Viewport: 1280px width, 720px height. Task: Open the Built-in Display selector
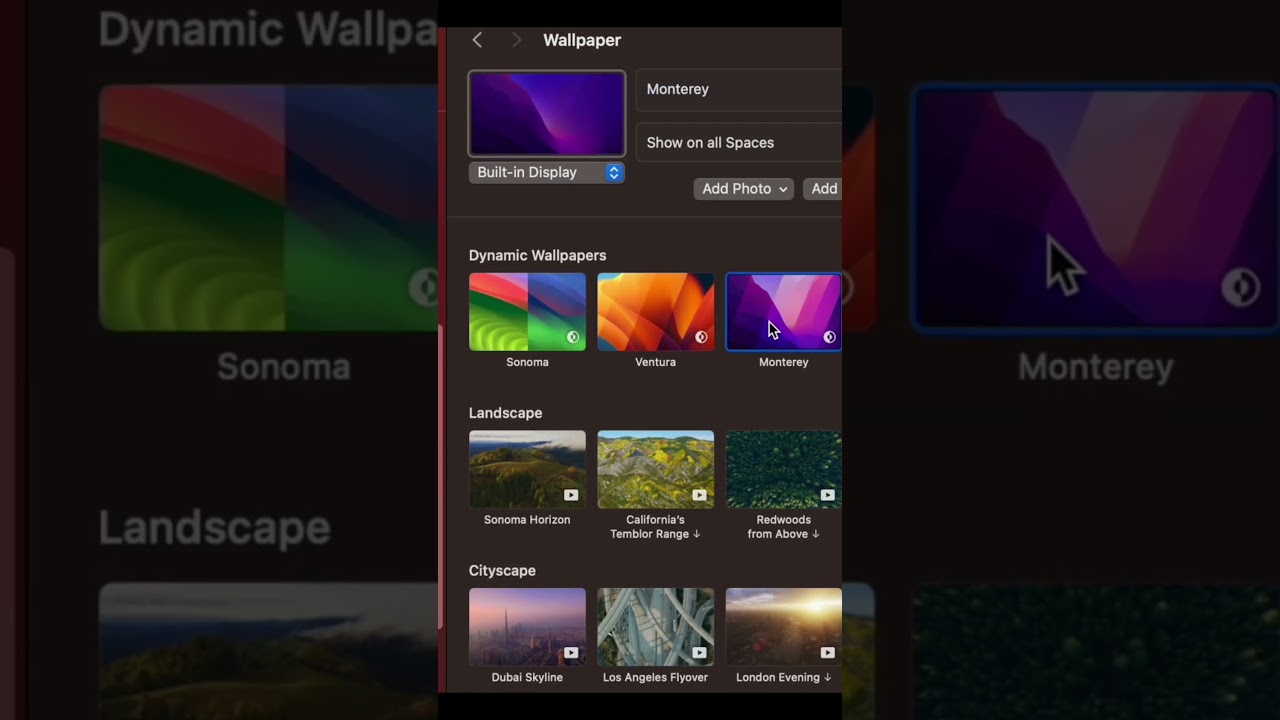(x=547, y=172)
